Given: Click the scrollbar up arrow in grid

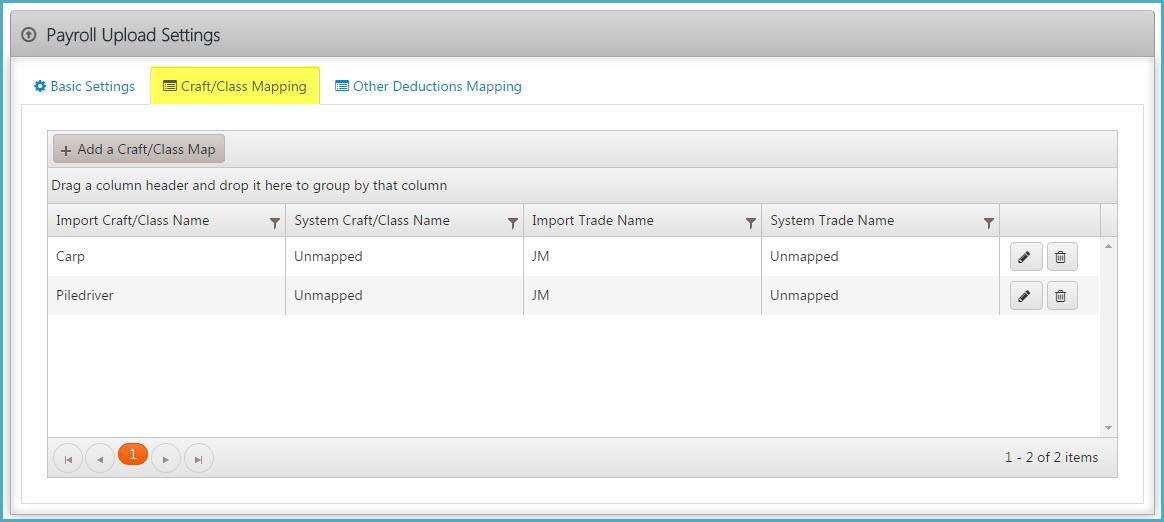Looking at the screenshot, I should pos(1108,245).
